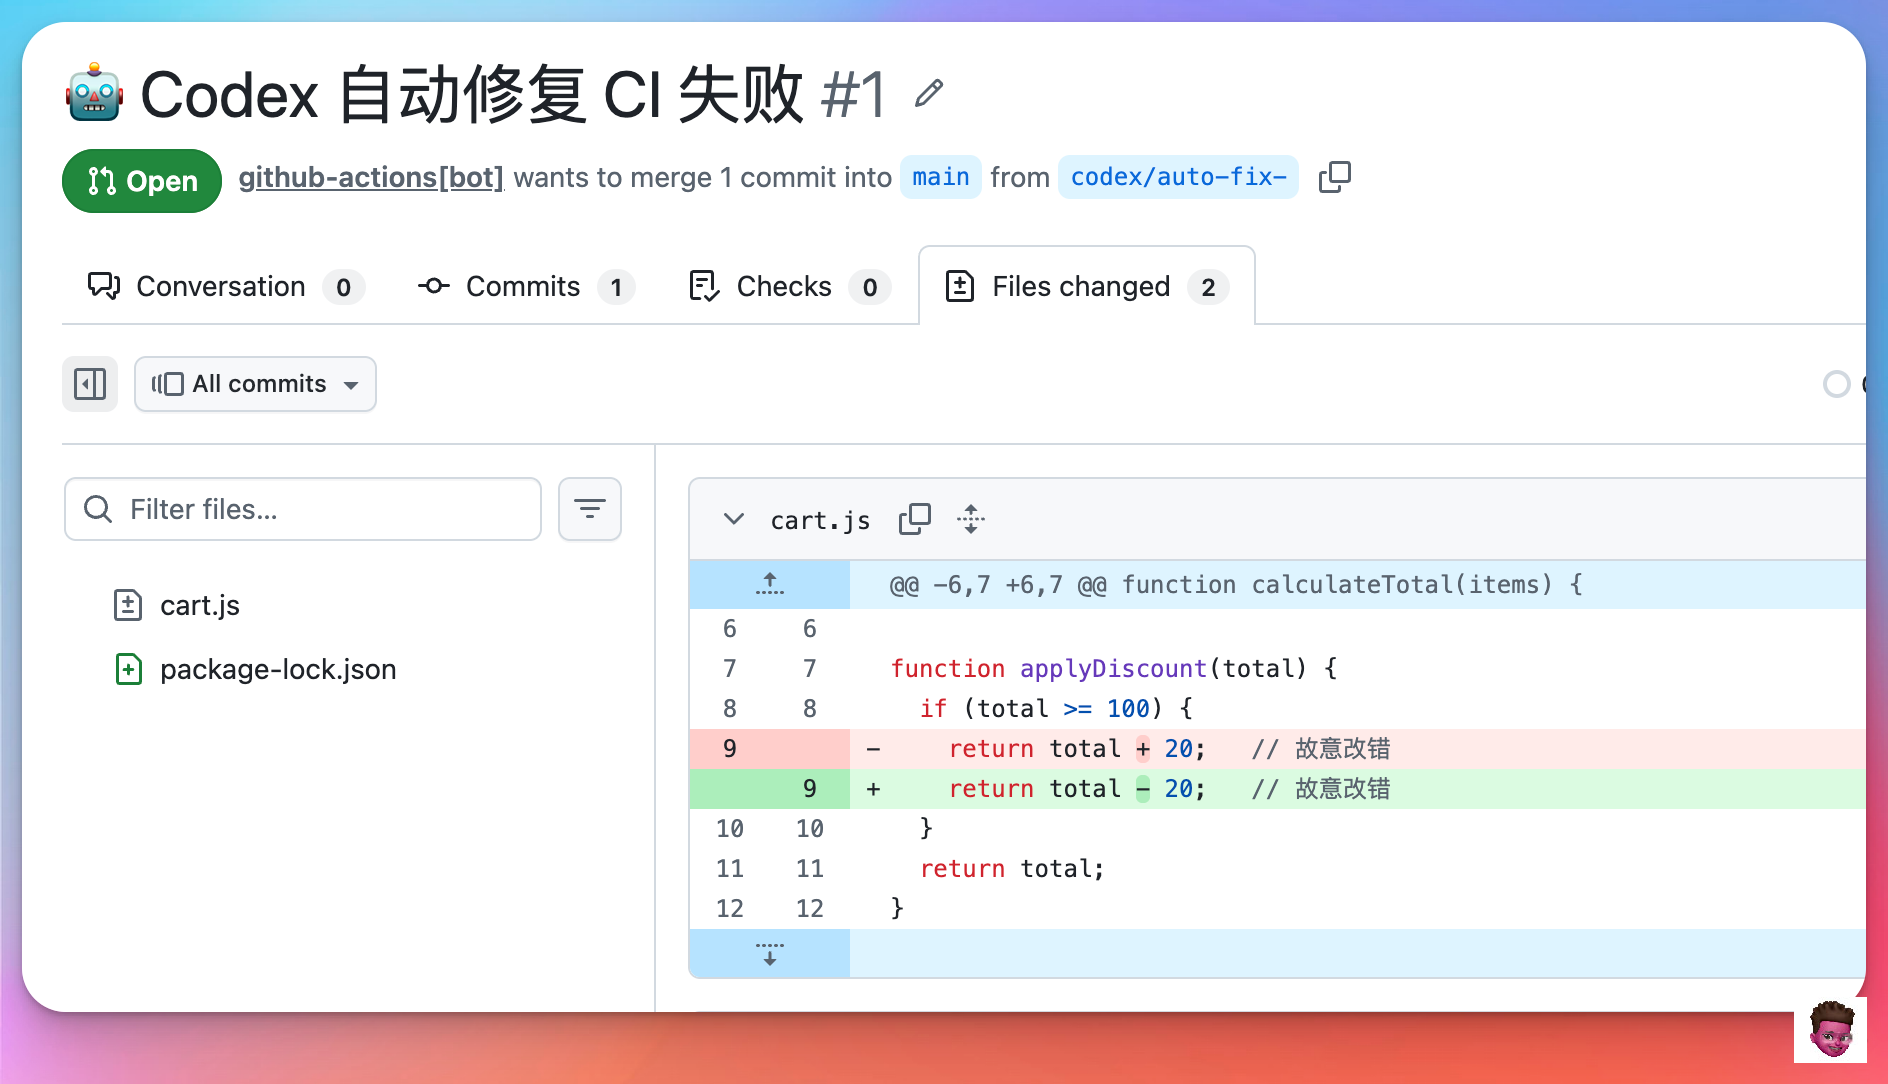Open the file filter options button
1888x1084 pixels.
point(590,509)
